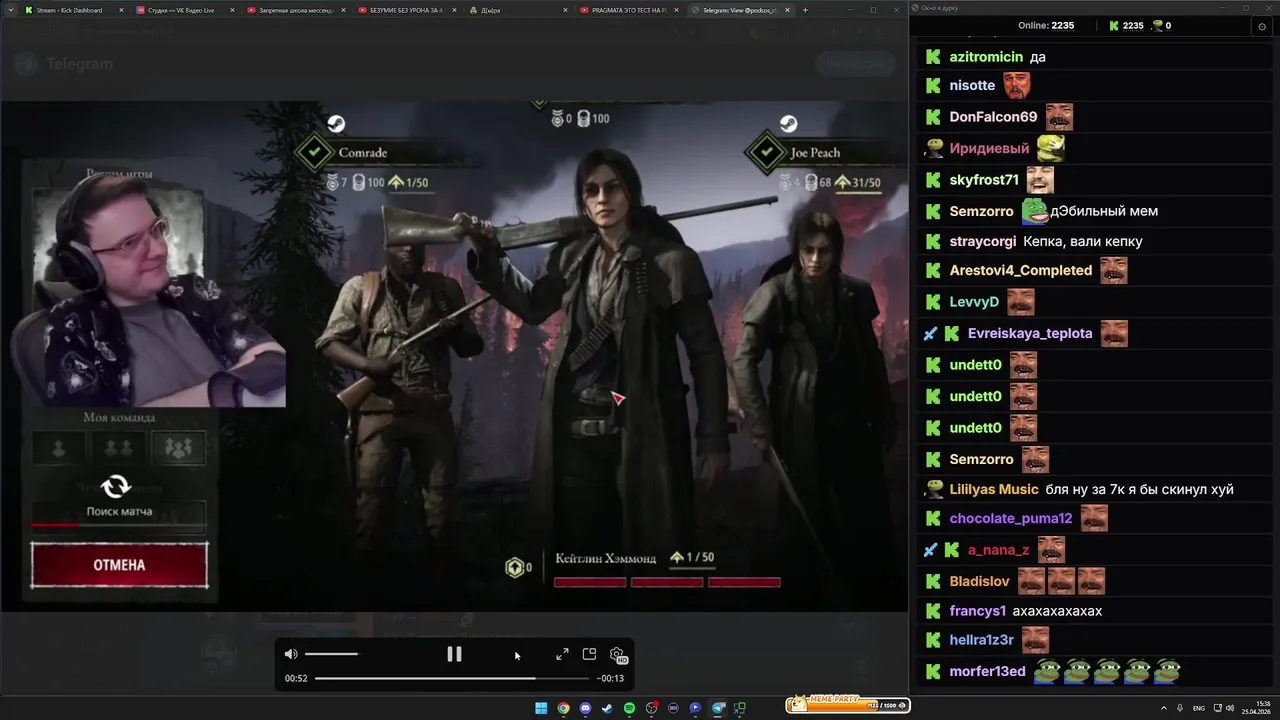The height and width of the screenshot is (720, 1280).
Task: Pause the Telegram video playback
Action: pyautogui.click(x=454, y=654)
